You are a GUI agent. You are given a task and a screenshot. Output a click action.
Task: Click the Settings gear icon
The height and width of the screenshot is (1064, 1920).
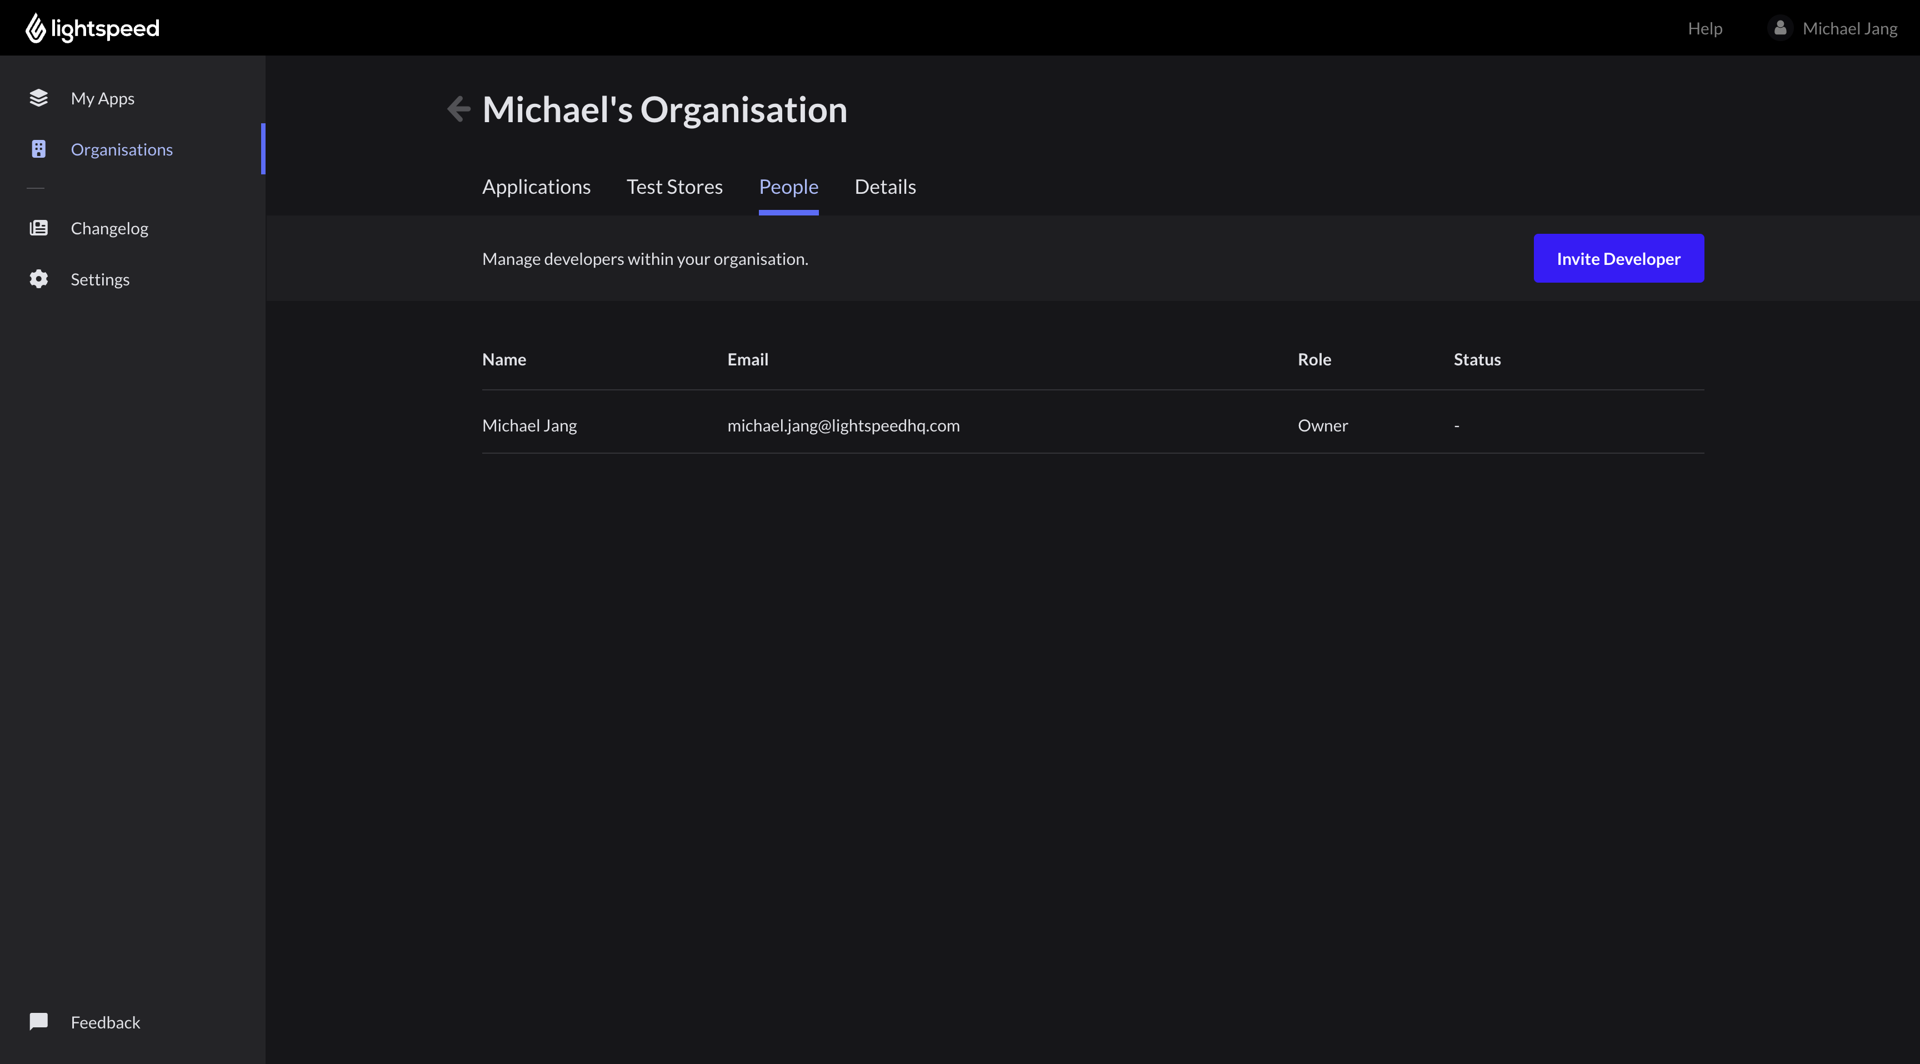click(x=38, y=279)
